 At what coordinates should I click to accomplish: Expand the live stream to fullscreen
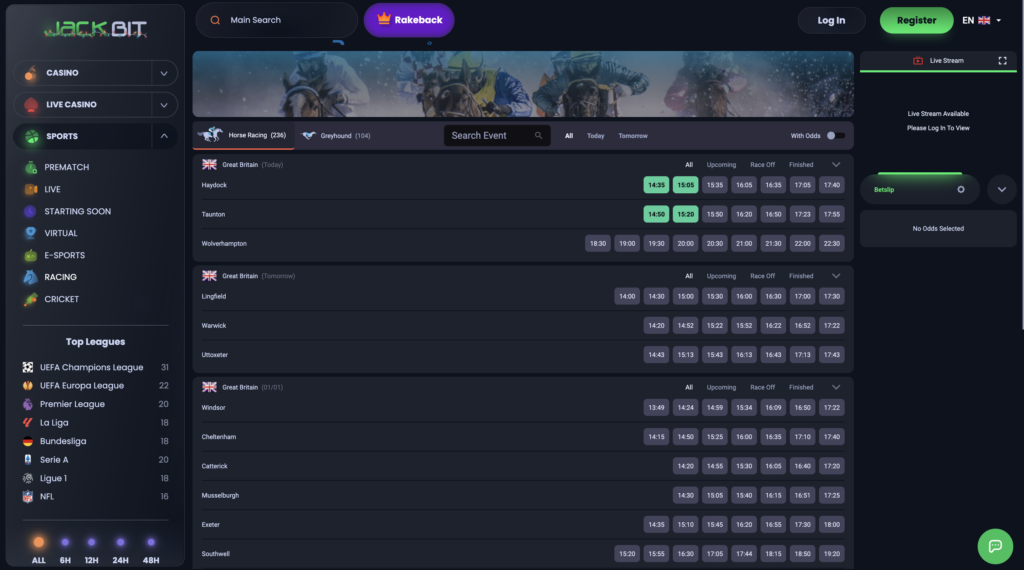point(1002,61)
